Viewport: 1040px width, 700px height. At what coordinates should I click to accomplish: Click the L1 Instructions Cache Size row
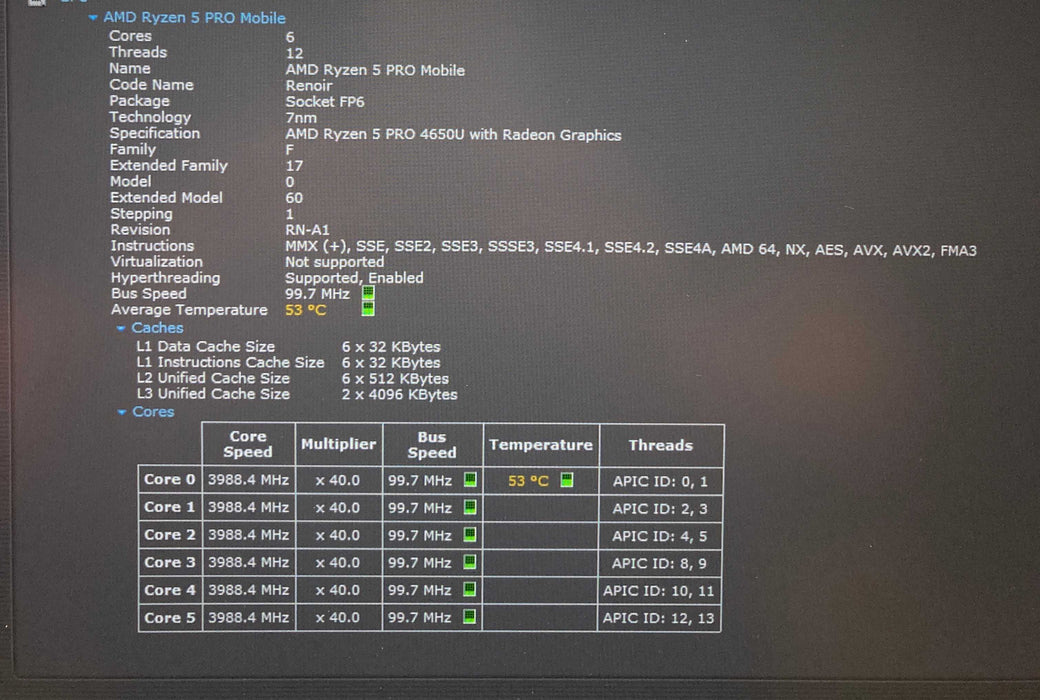click(x=289, y=362)
